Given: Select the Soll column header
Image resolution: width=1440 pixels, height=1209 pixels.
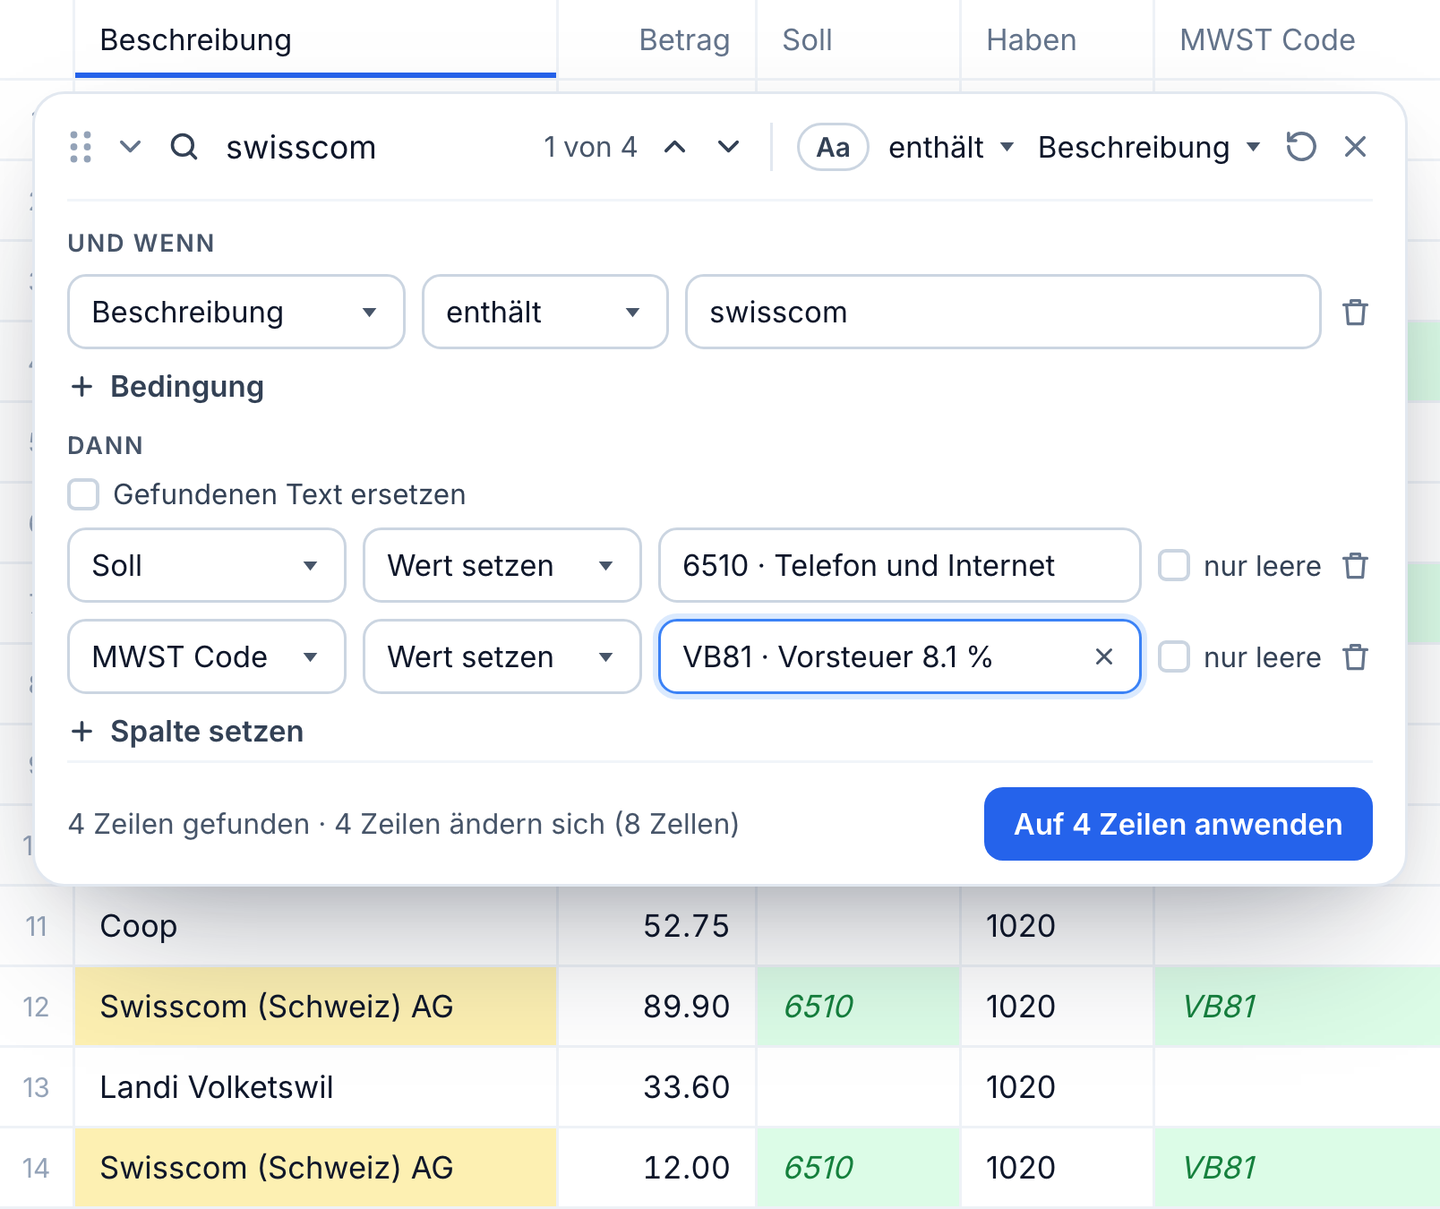Looking at the screenshot, I should [x=859, y=40].
